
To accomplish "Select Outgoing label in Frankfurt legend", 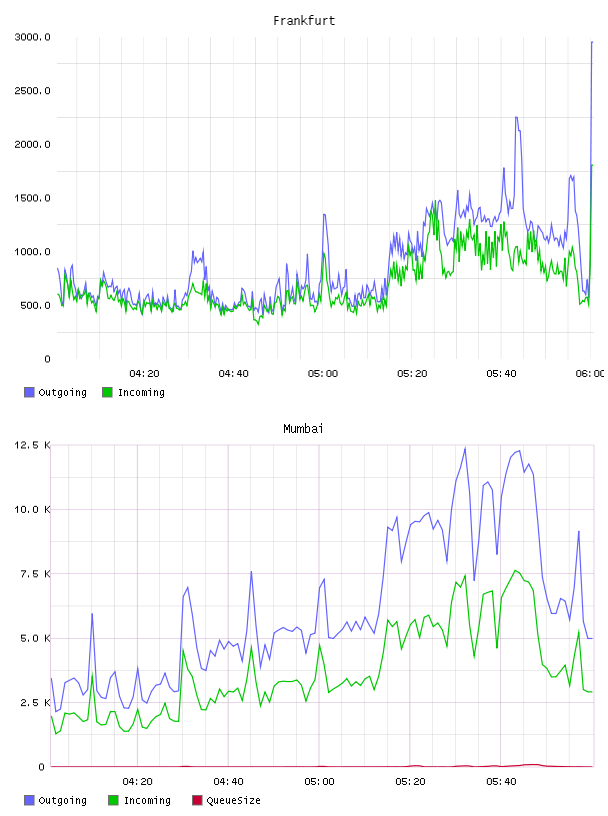I will point(62,393).
